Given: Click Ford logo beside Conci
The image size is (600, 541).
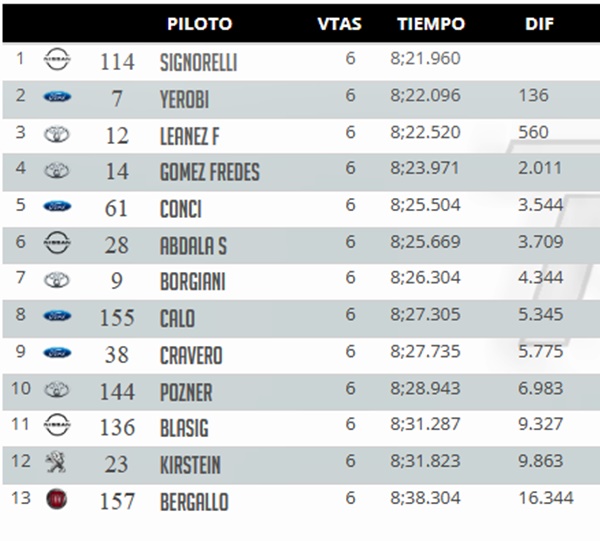Looking at the screenshot, I should point(57,206).
